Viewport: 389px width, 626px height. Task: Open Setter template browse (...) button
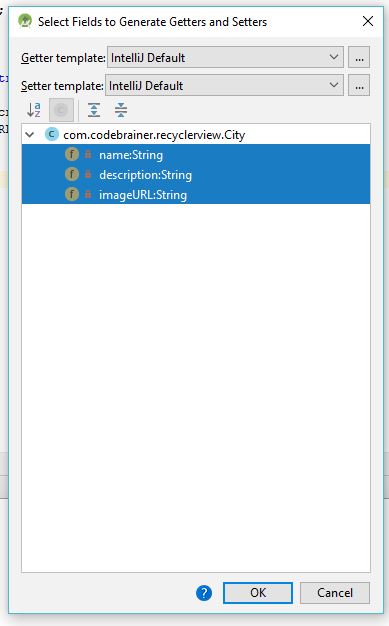359,85
